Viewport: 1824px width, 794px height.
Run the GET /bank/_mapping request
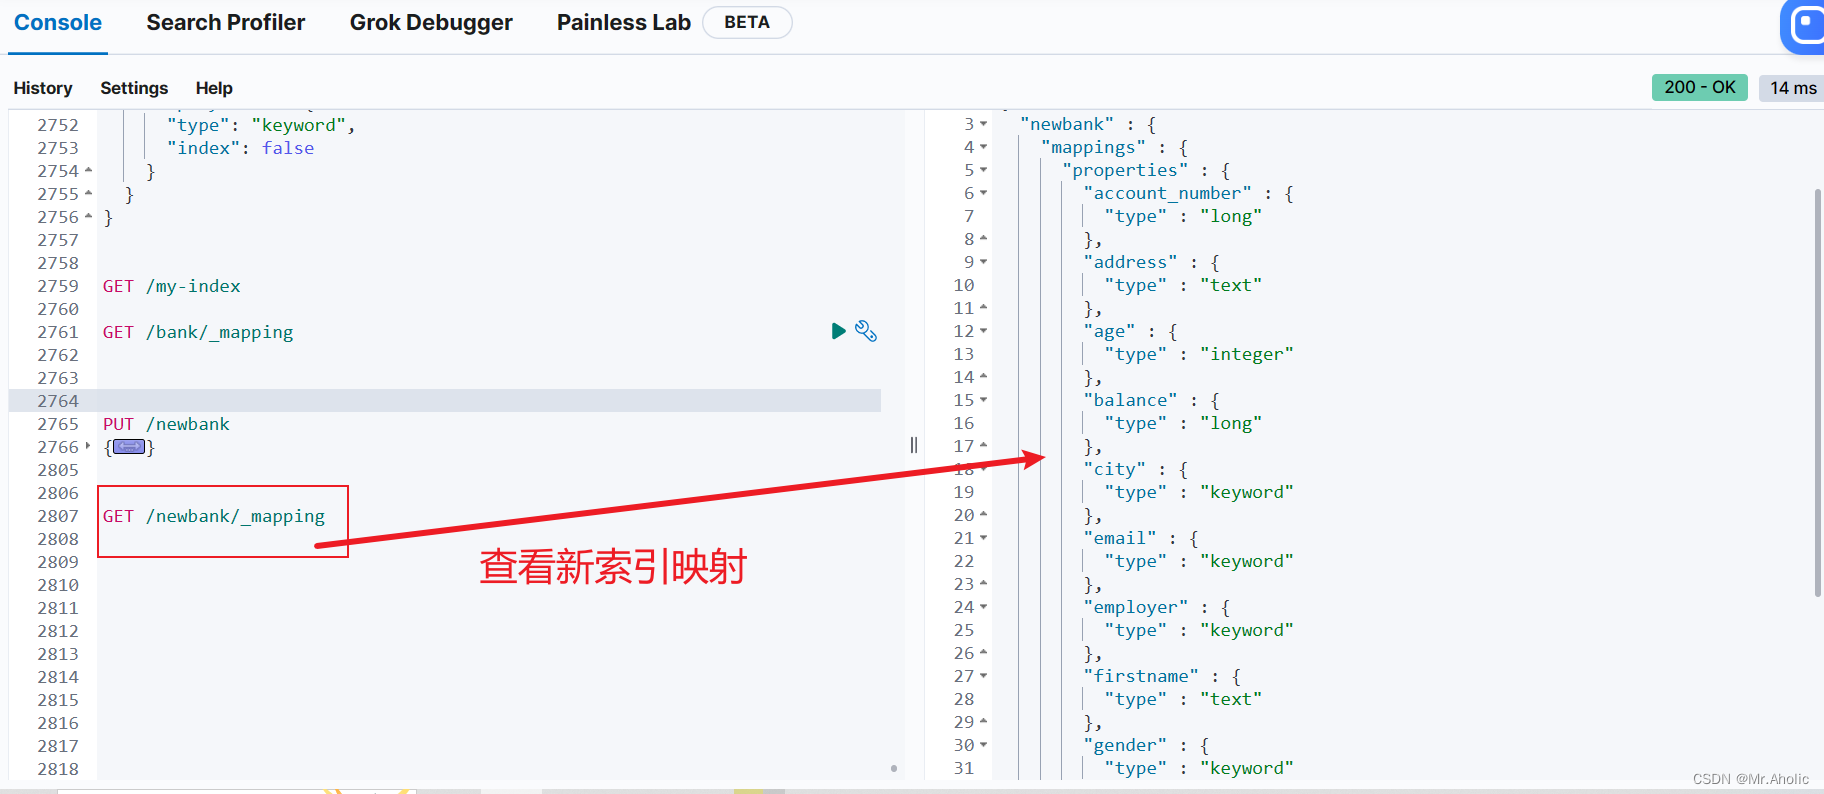click(x=838, y=331)
